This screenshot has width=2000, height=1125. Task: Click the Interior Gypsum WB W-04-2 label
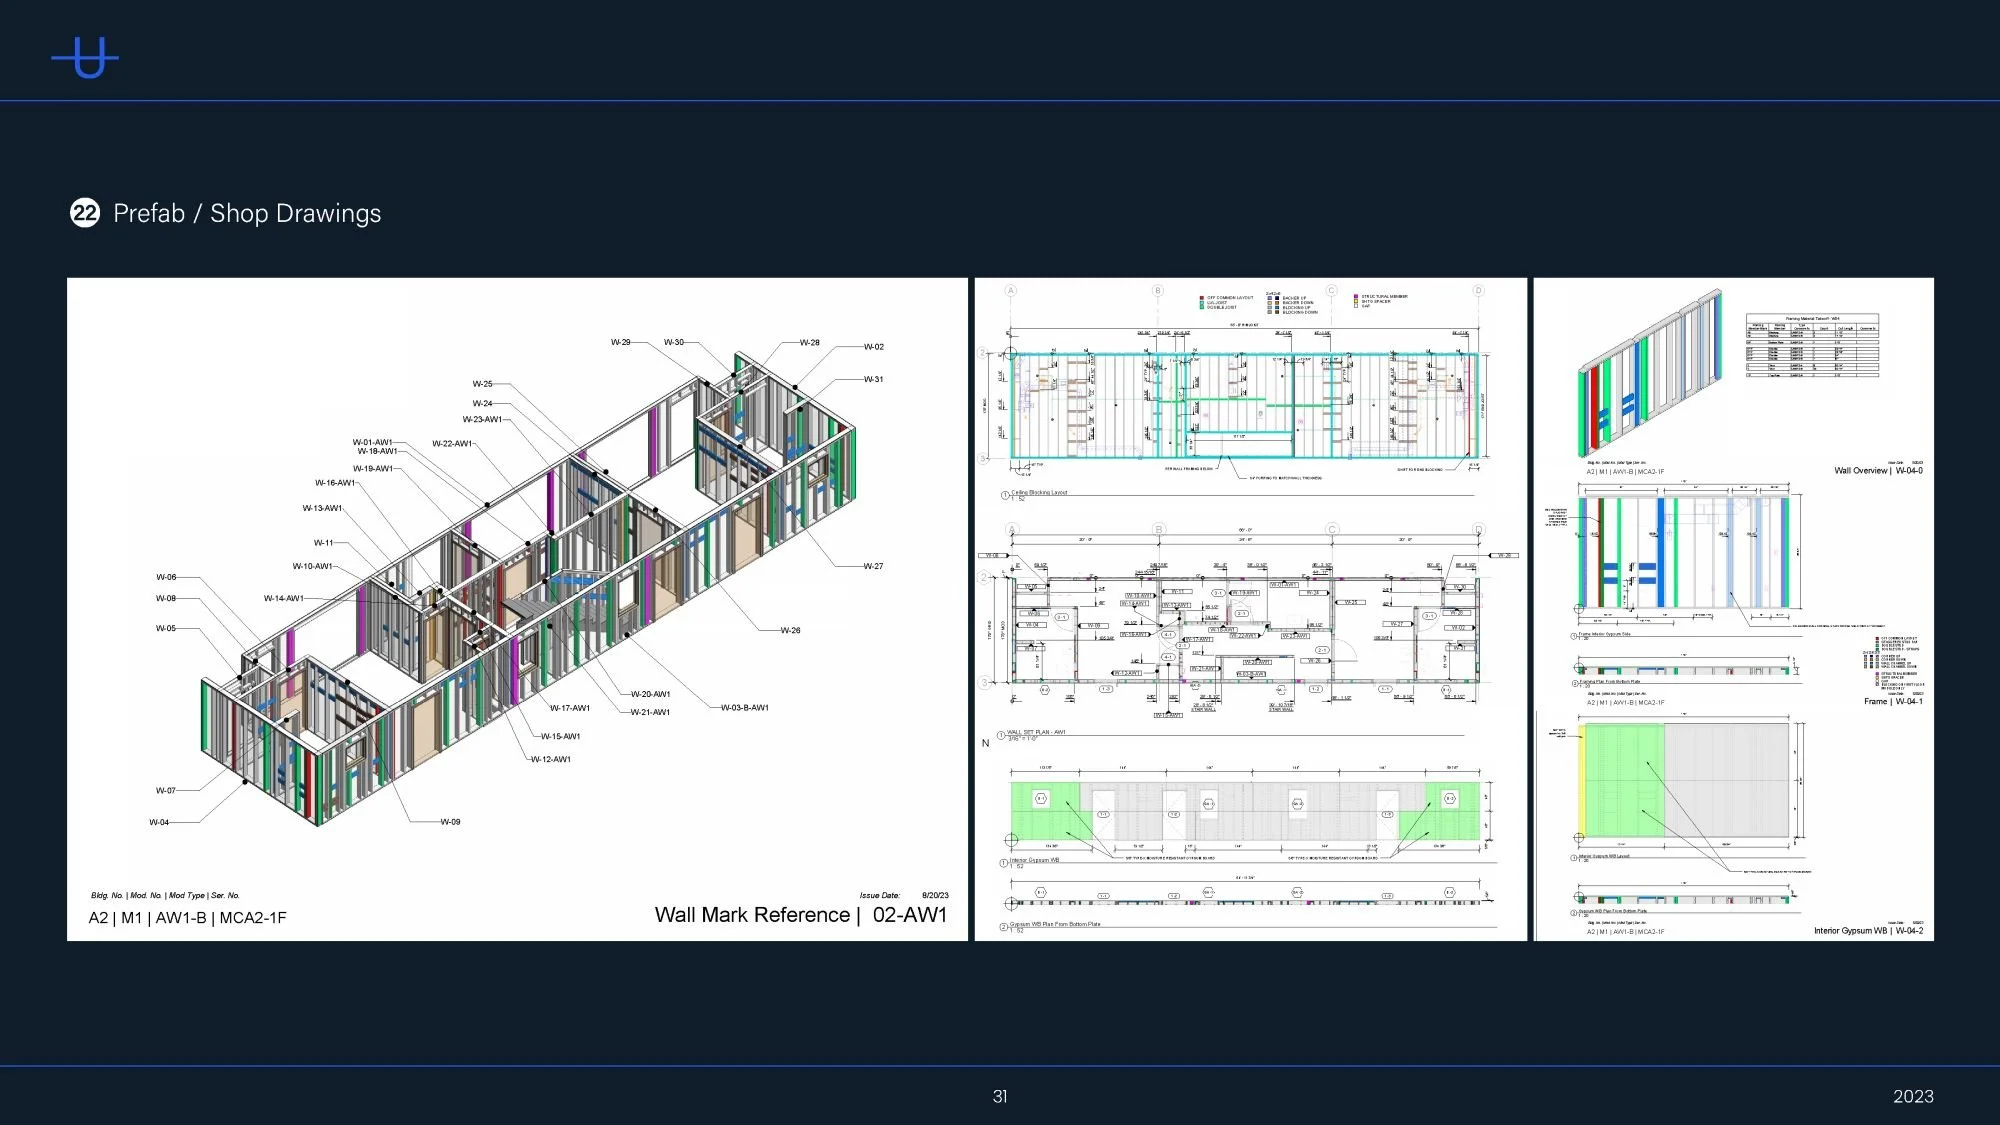(x=1867, y=931)
